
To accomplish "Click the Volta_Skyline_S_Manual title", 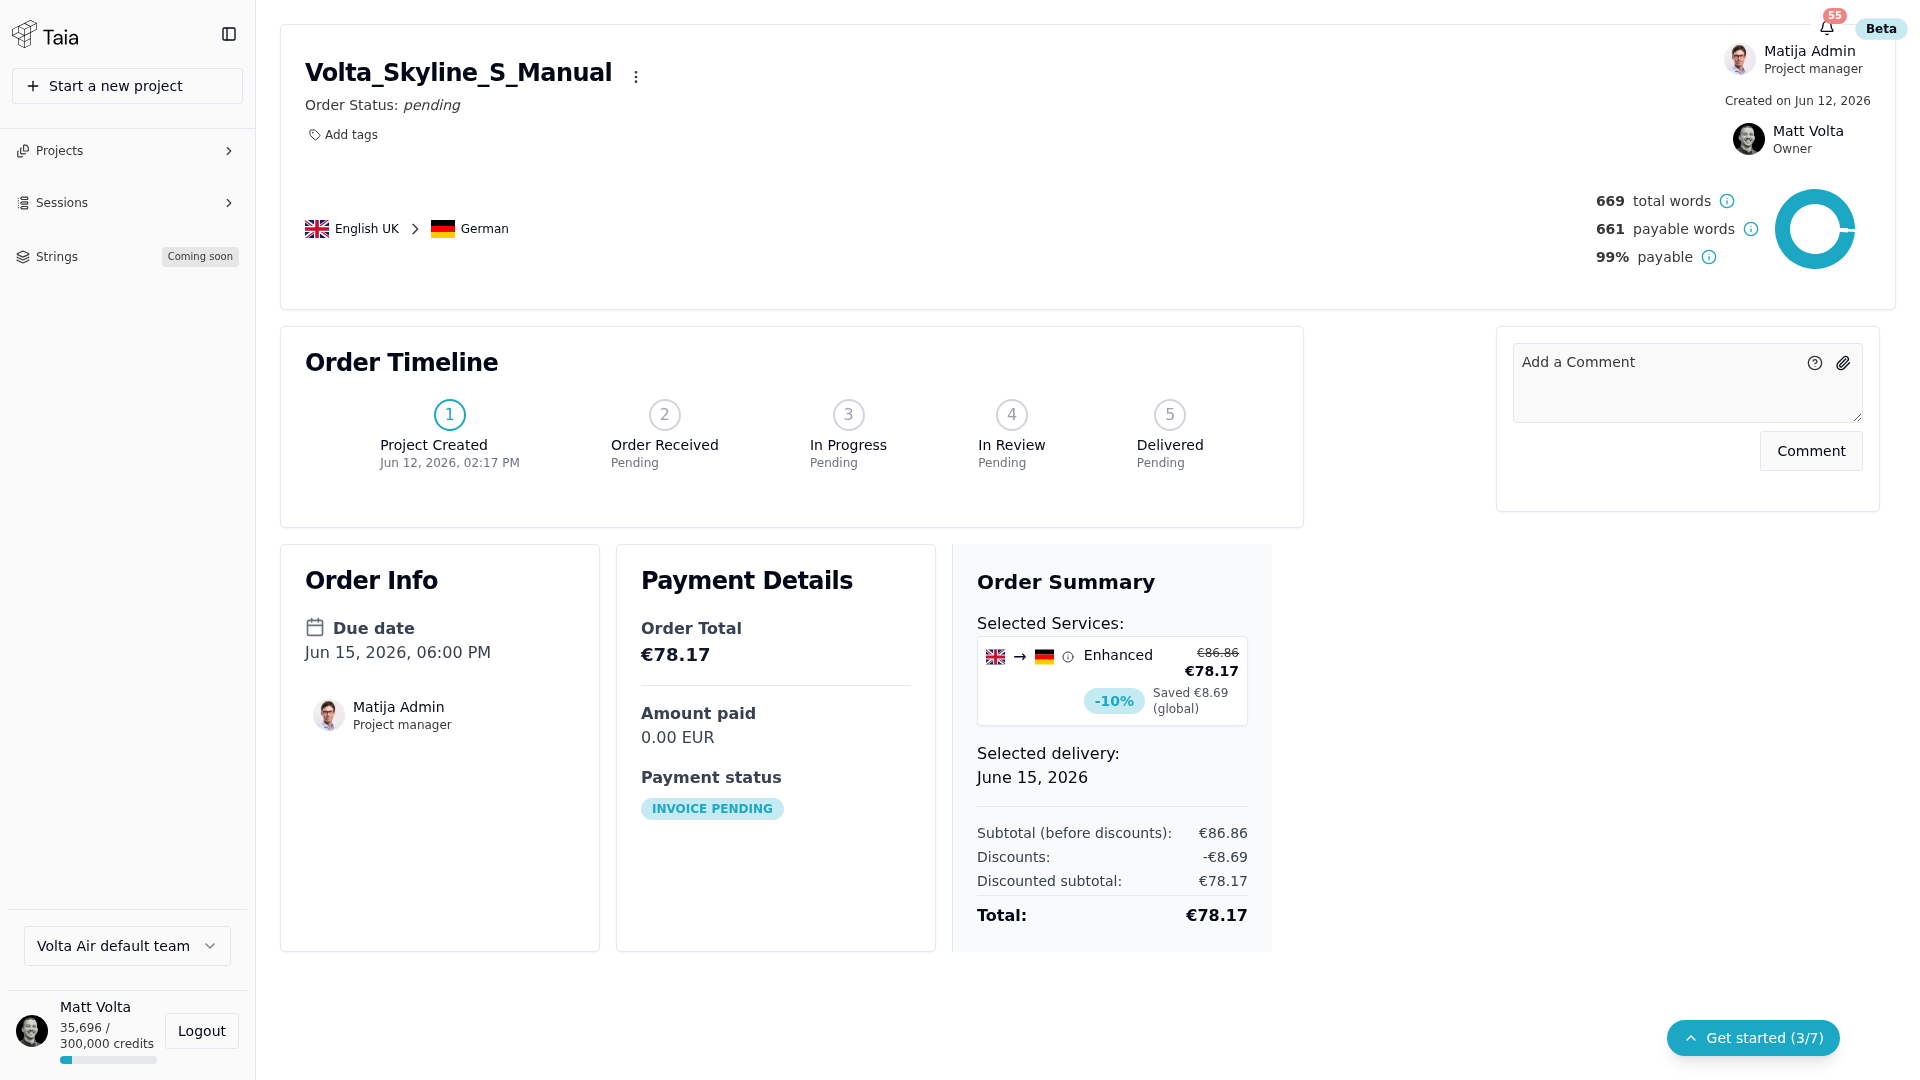I will [458, 73].
